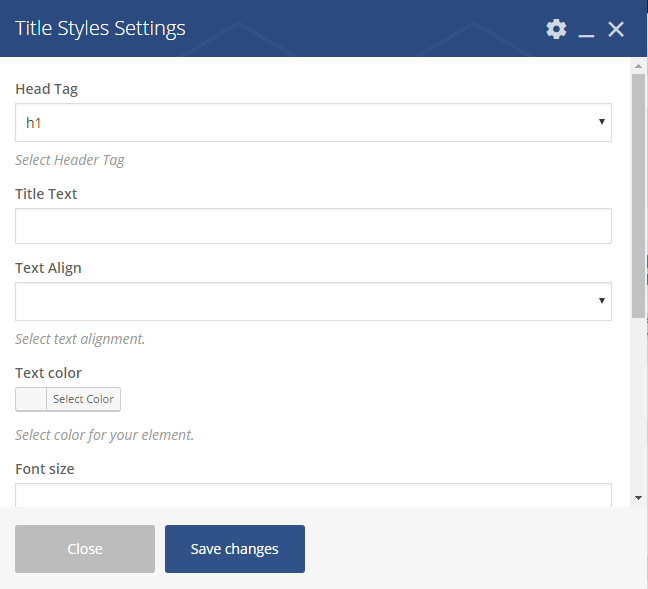648x589 pixels.
Task: Click the scrollbar up arrow
Action: [x=638, y=66]
